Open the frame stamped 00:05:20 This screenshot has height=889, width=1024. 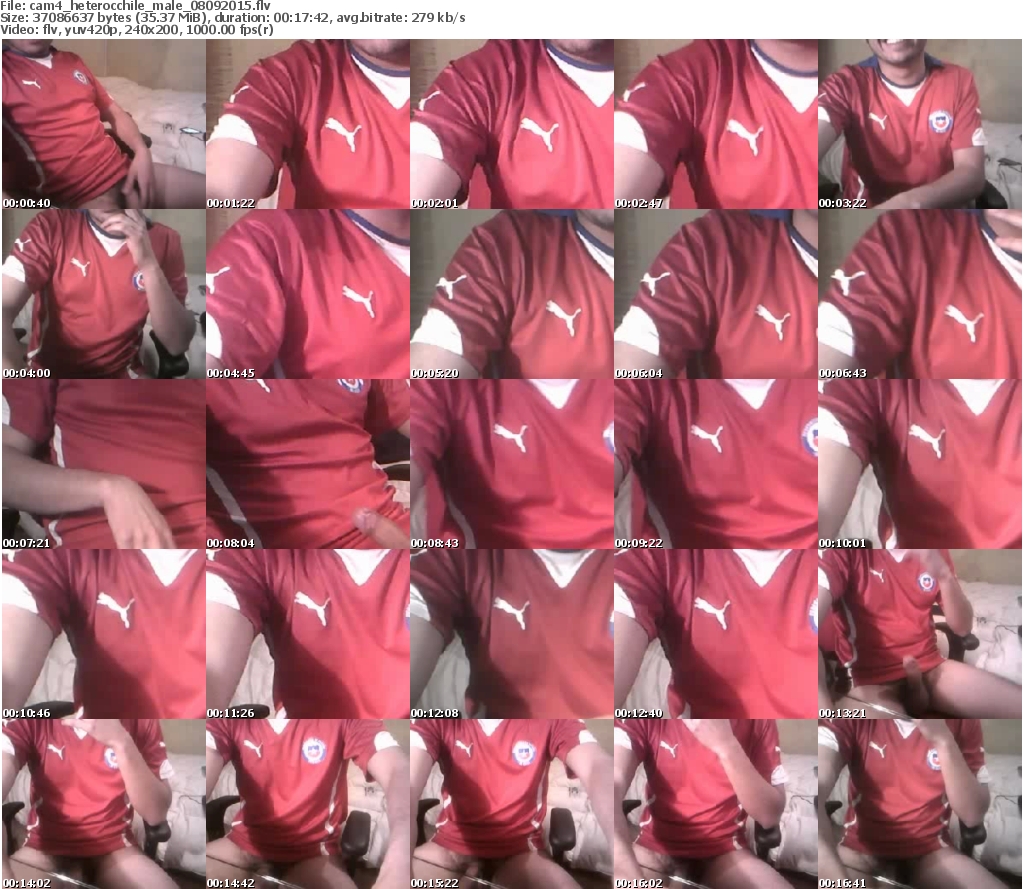click(x=512, y=294)
